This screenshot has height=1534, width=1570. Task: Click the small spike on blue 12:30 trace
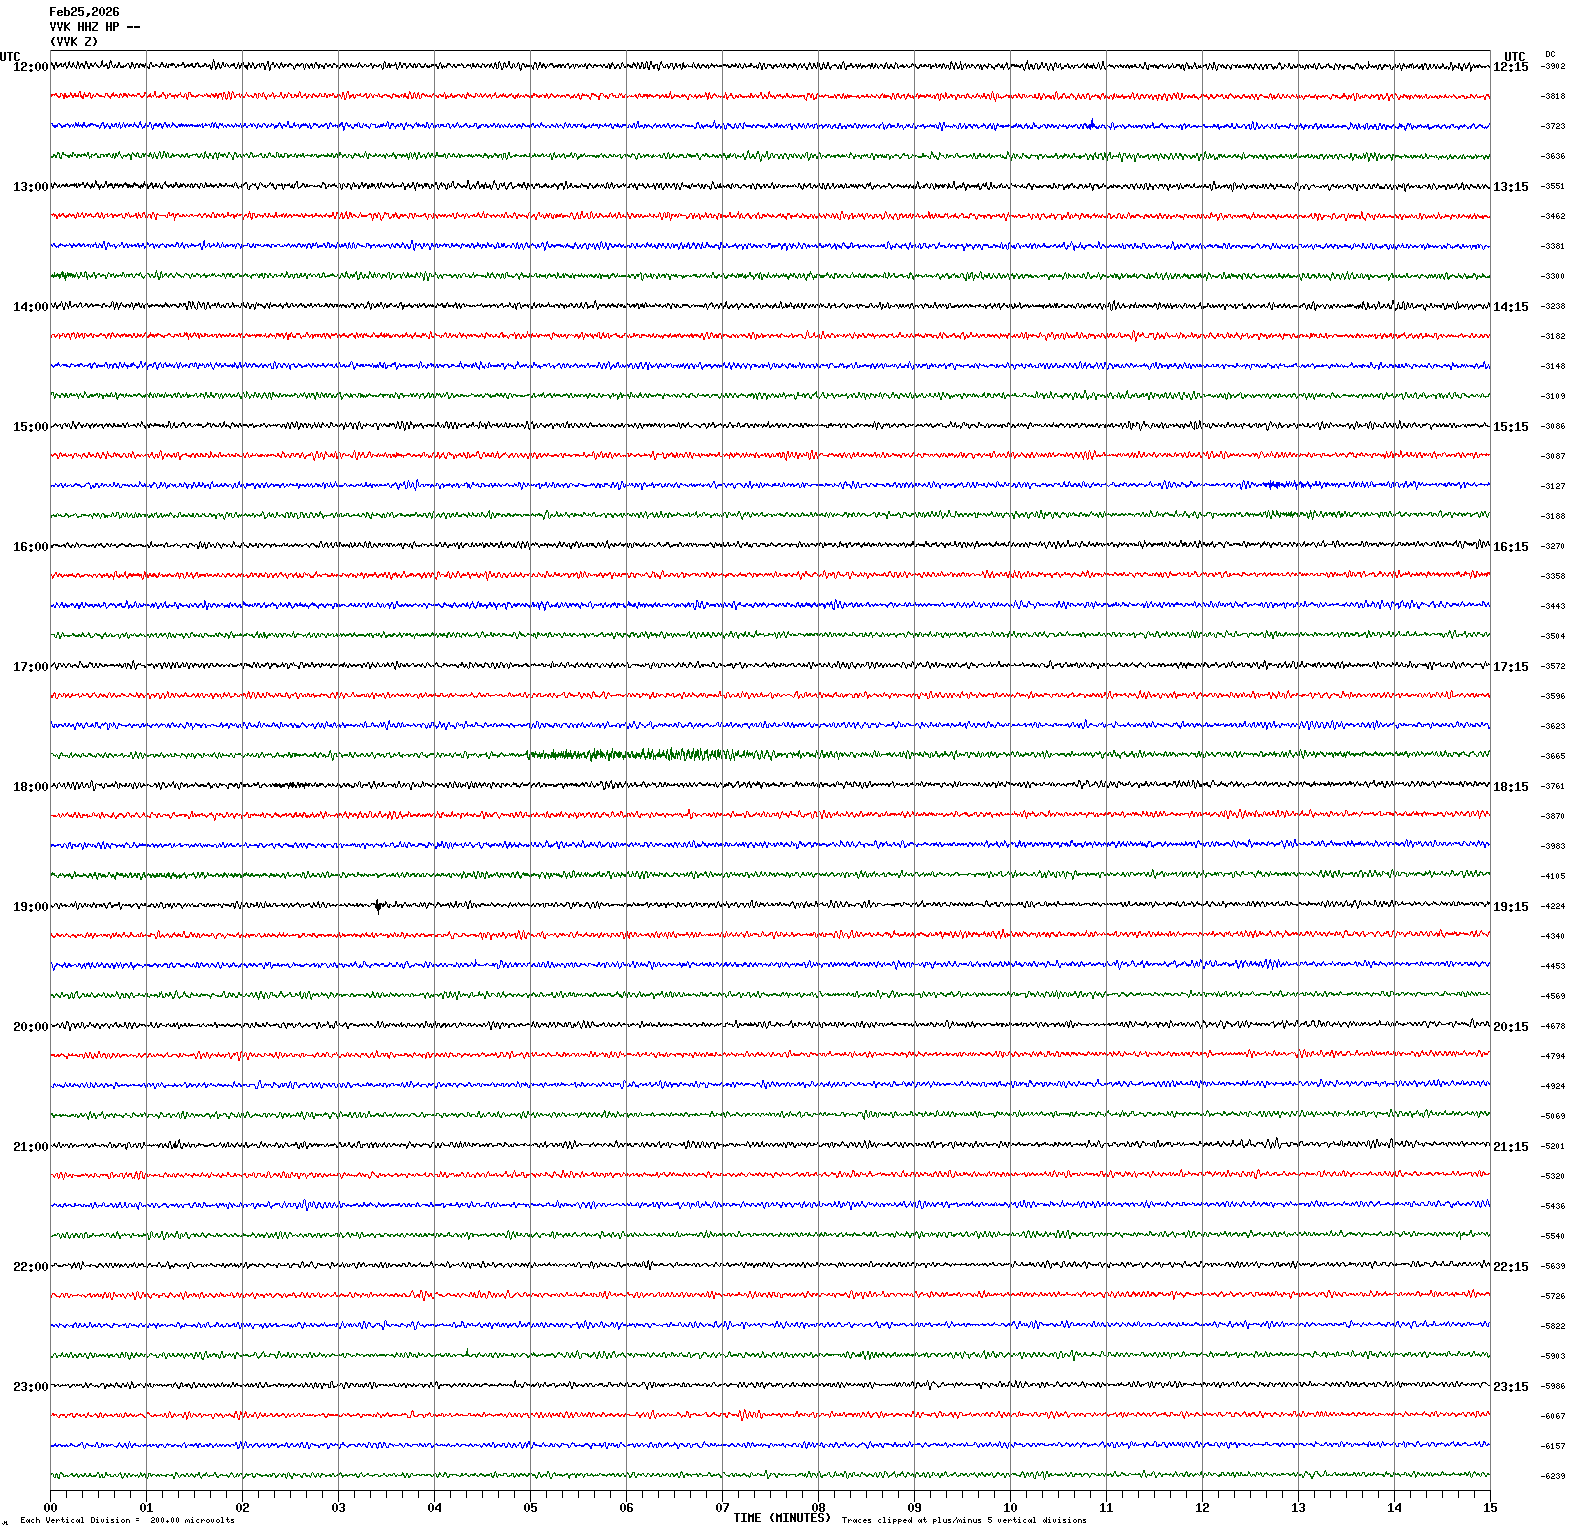1092,124
